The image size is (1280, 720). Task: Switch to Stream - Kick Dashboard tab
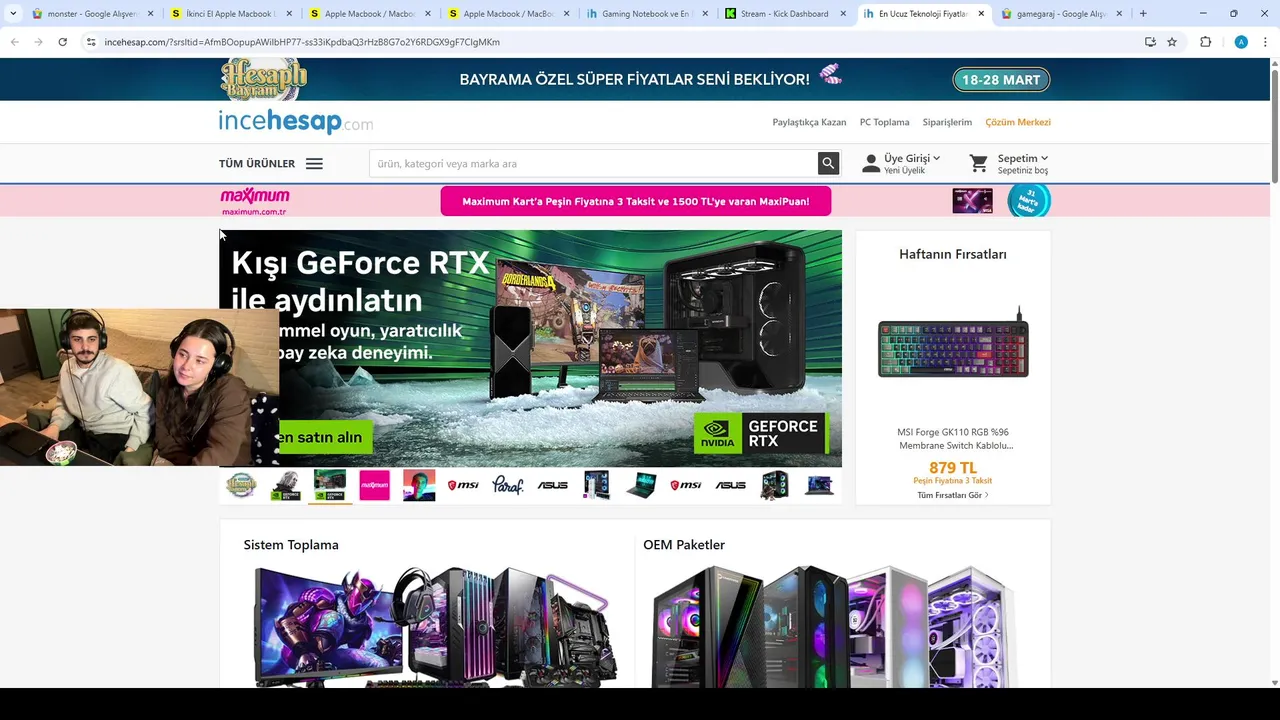tap(785, 14)
